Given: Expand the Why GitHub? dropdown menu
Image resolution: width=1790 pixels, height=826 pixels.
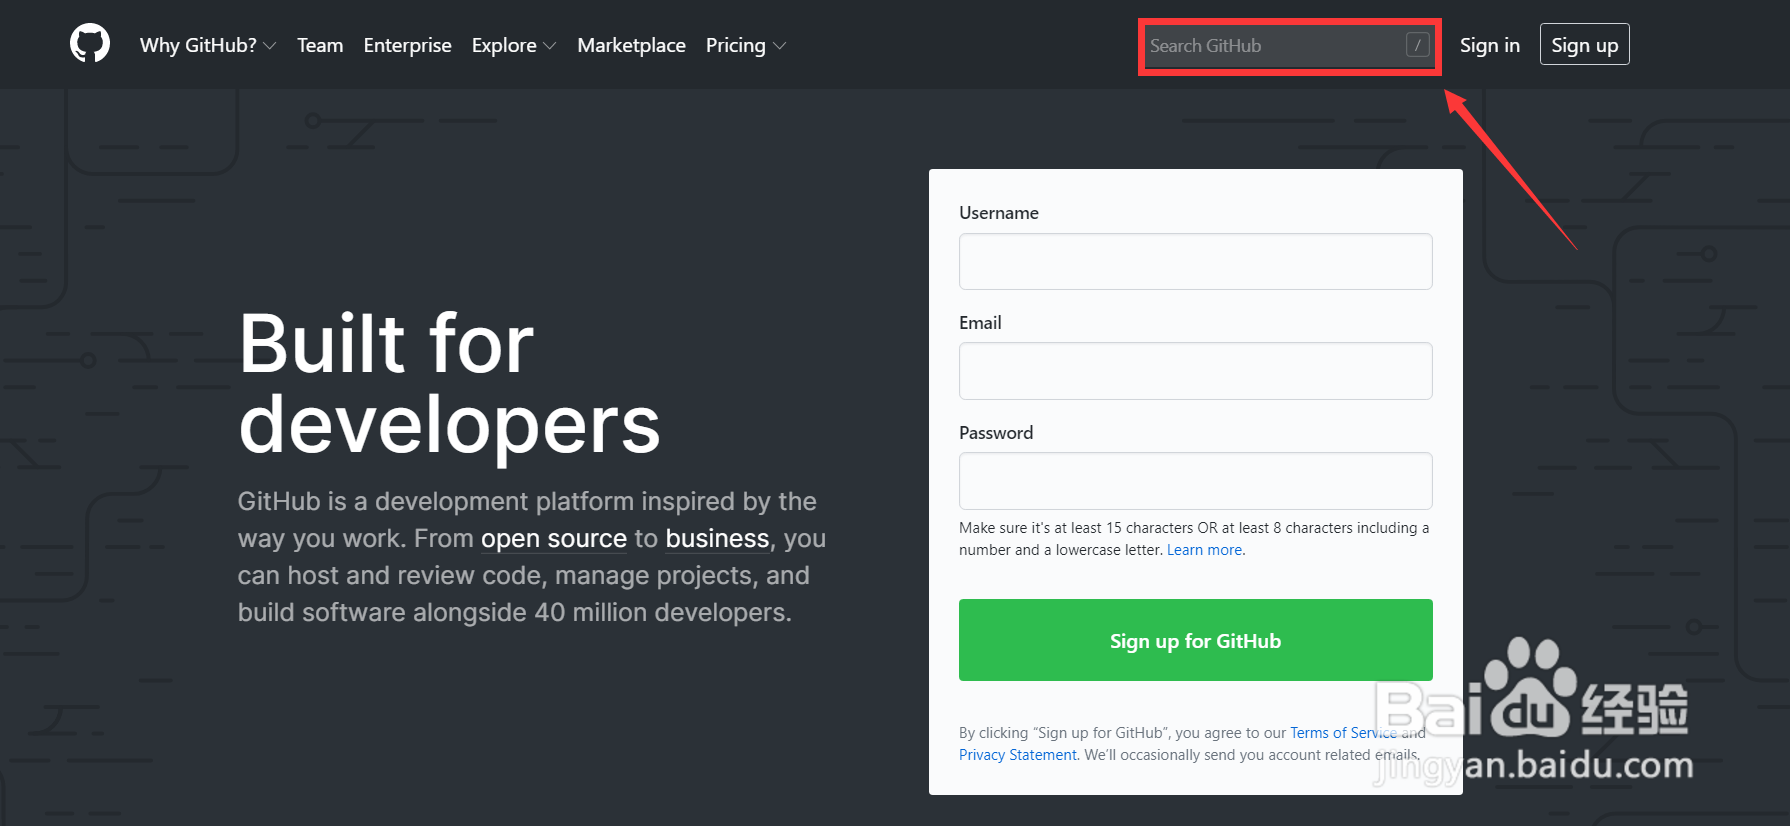Looking at the screenshot, I should click(208, 45).
